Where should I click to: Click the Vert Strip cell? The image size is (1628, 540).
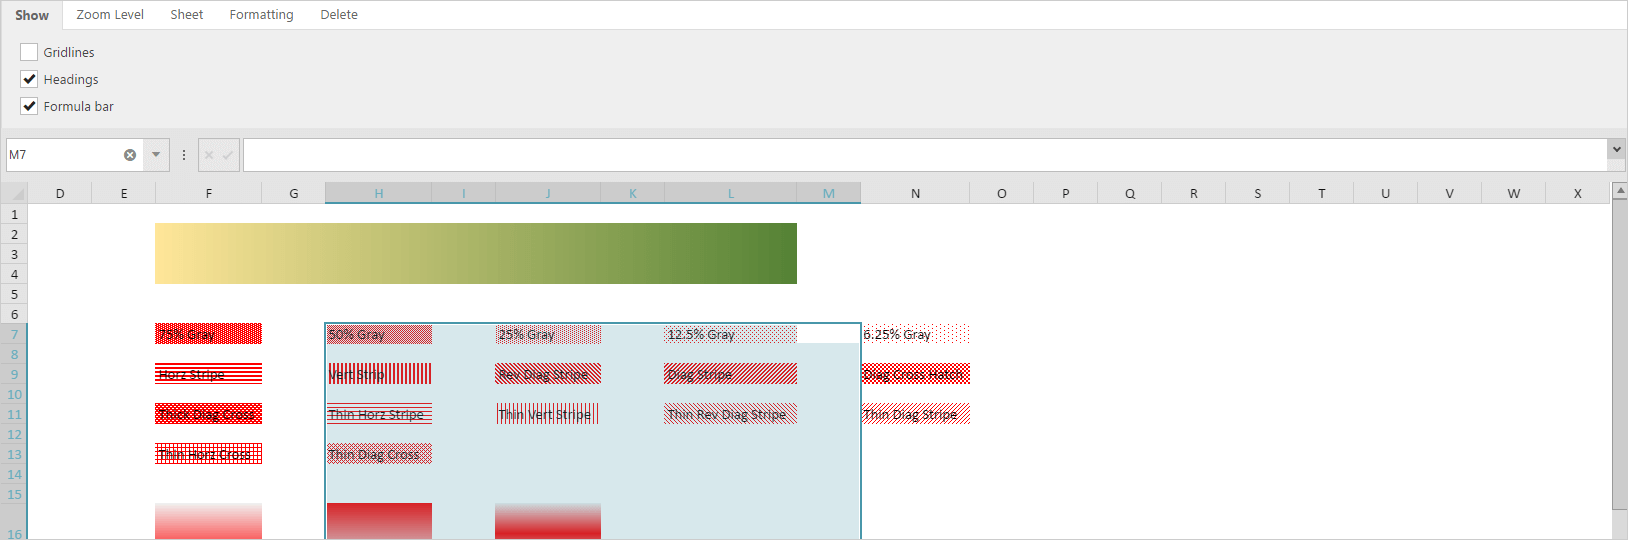tap(379, 374)
